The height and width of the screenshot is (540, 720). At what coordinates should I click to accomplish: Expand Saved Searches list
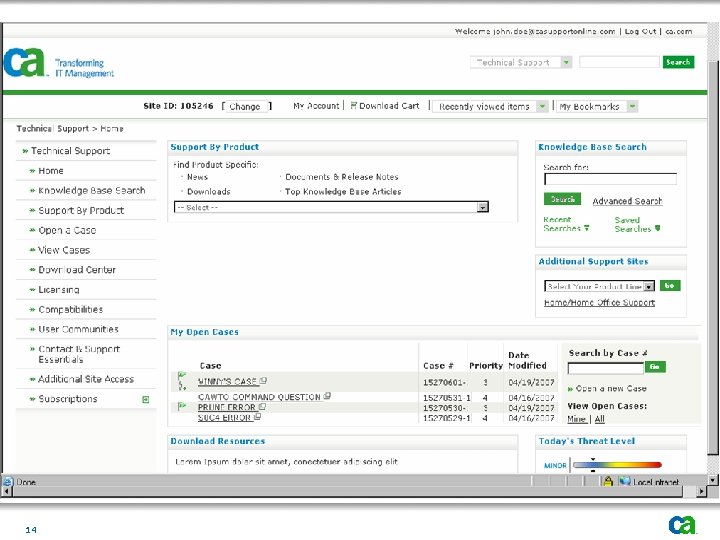tap(637, 225)
